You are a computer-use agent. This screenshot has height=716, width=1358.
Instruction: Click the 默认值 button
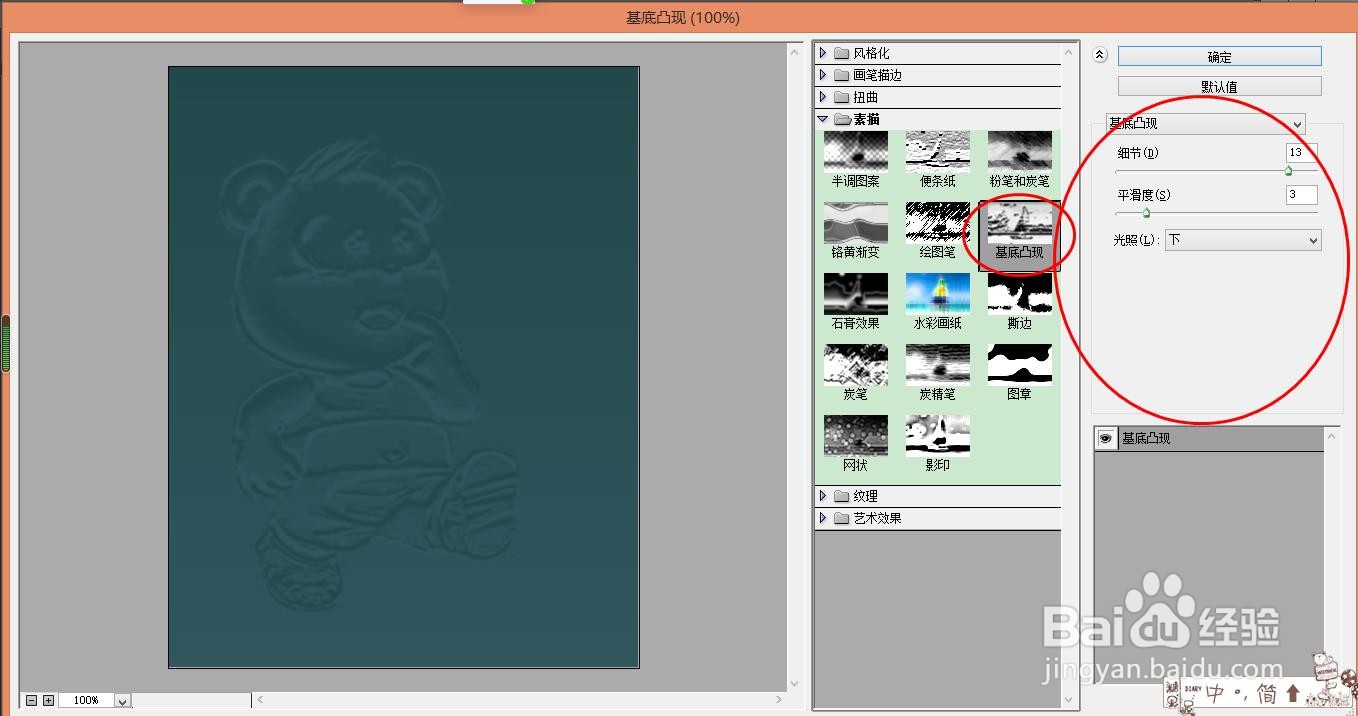click(1219, 87)
